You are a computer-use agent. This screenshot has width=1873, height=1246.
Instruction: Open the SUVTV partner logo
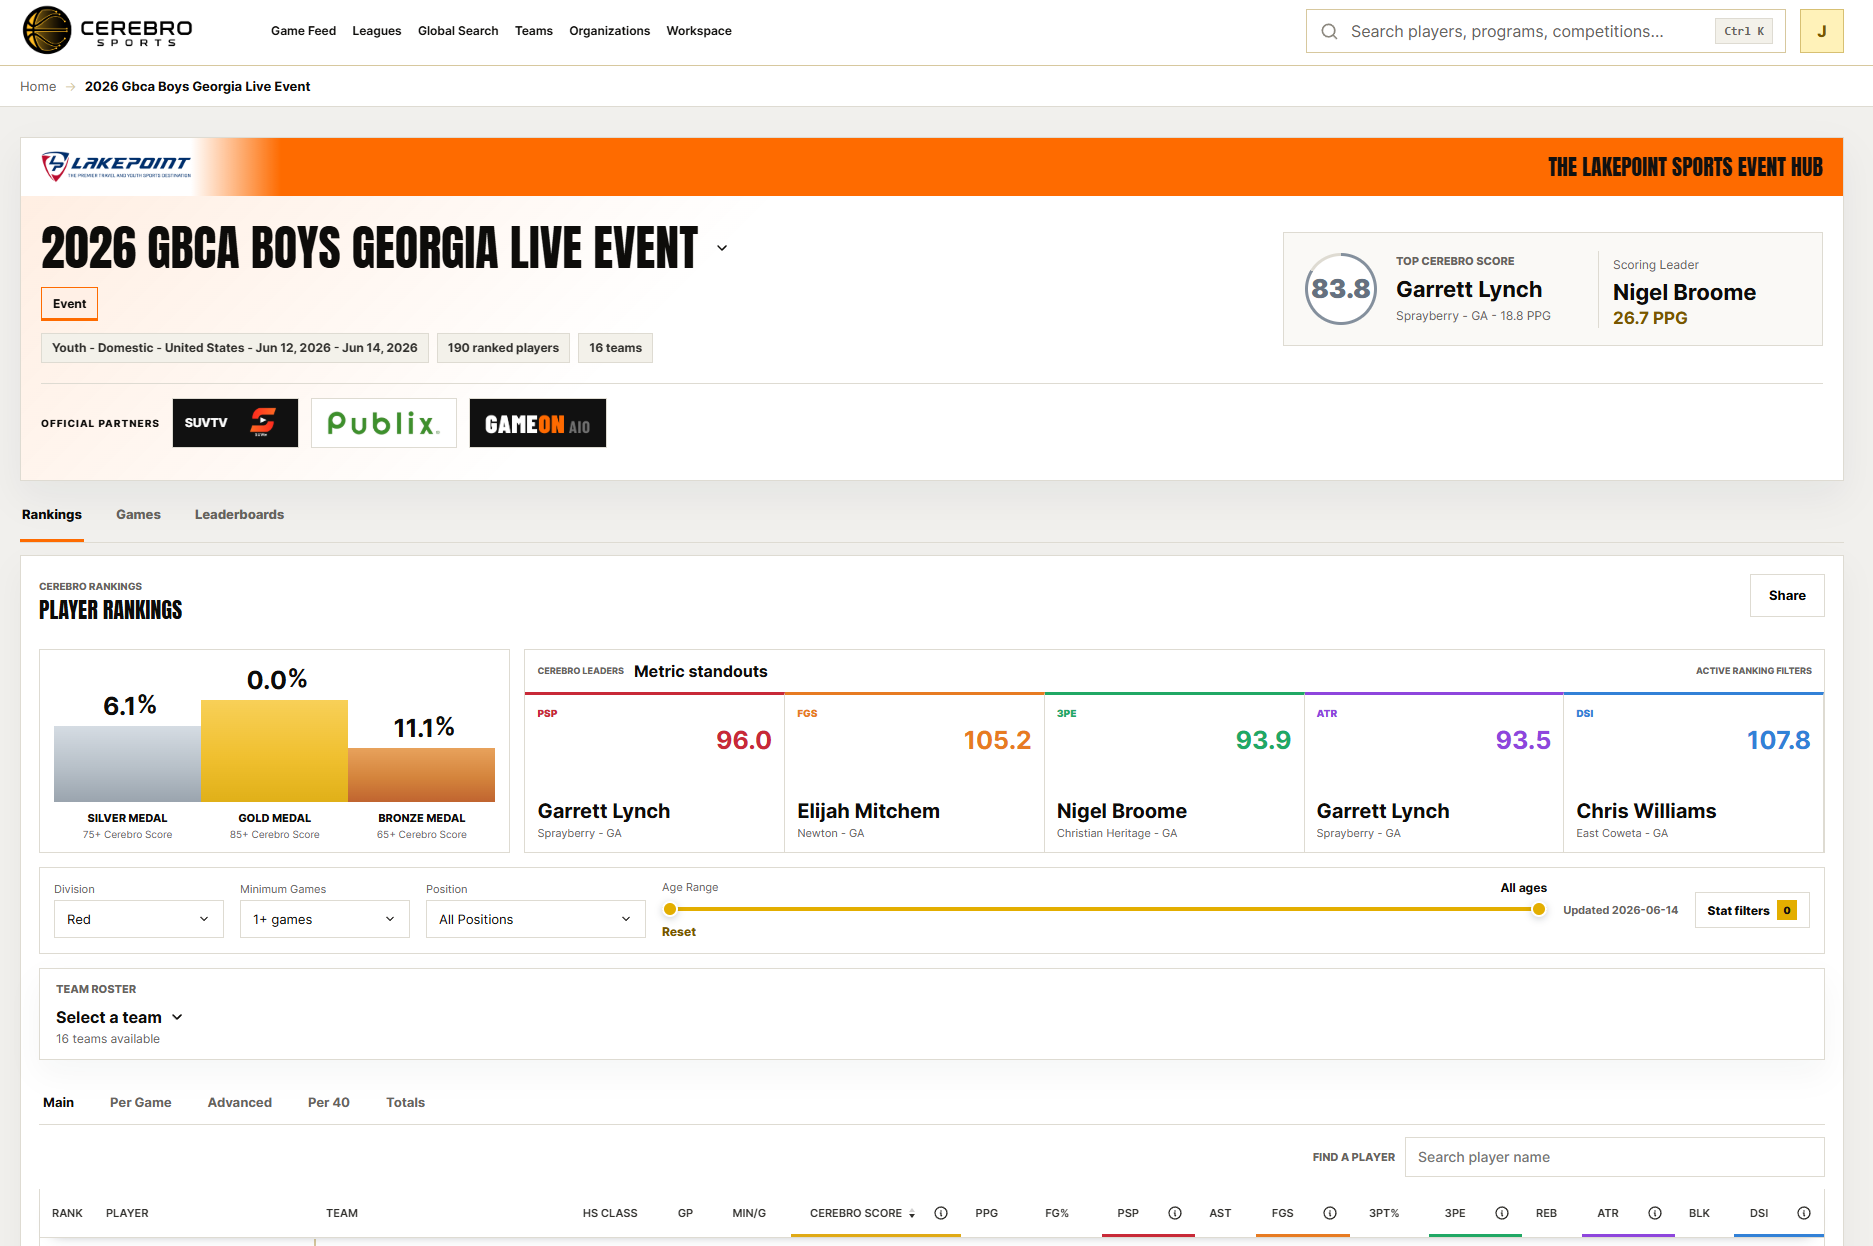point(235,423)
